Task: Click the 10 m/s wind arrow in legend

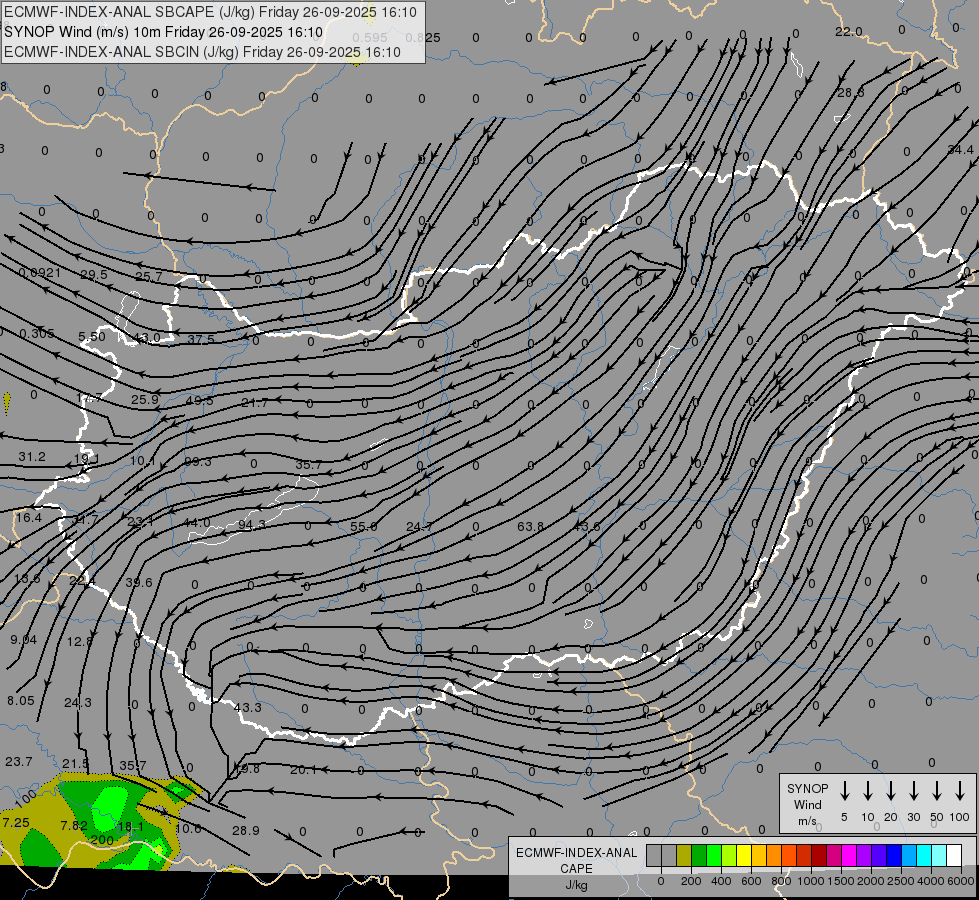Action: (867, 791)
